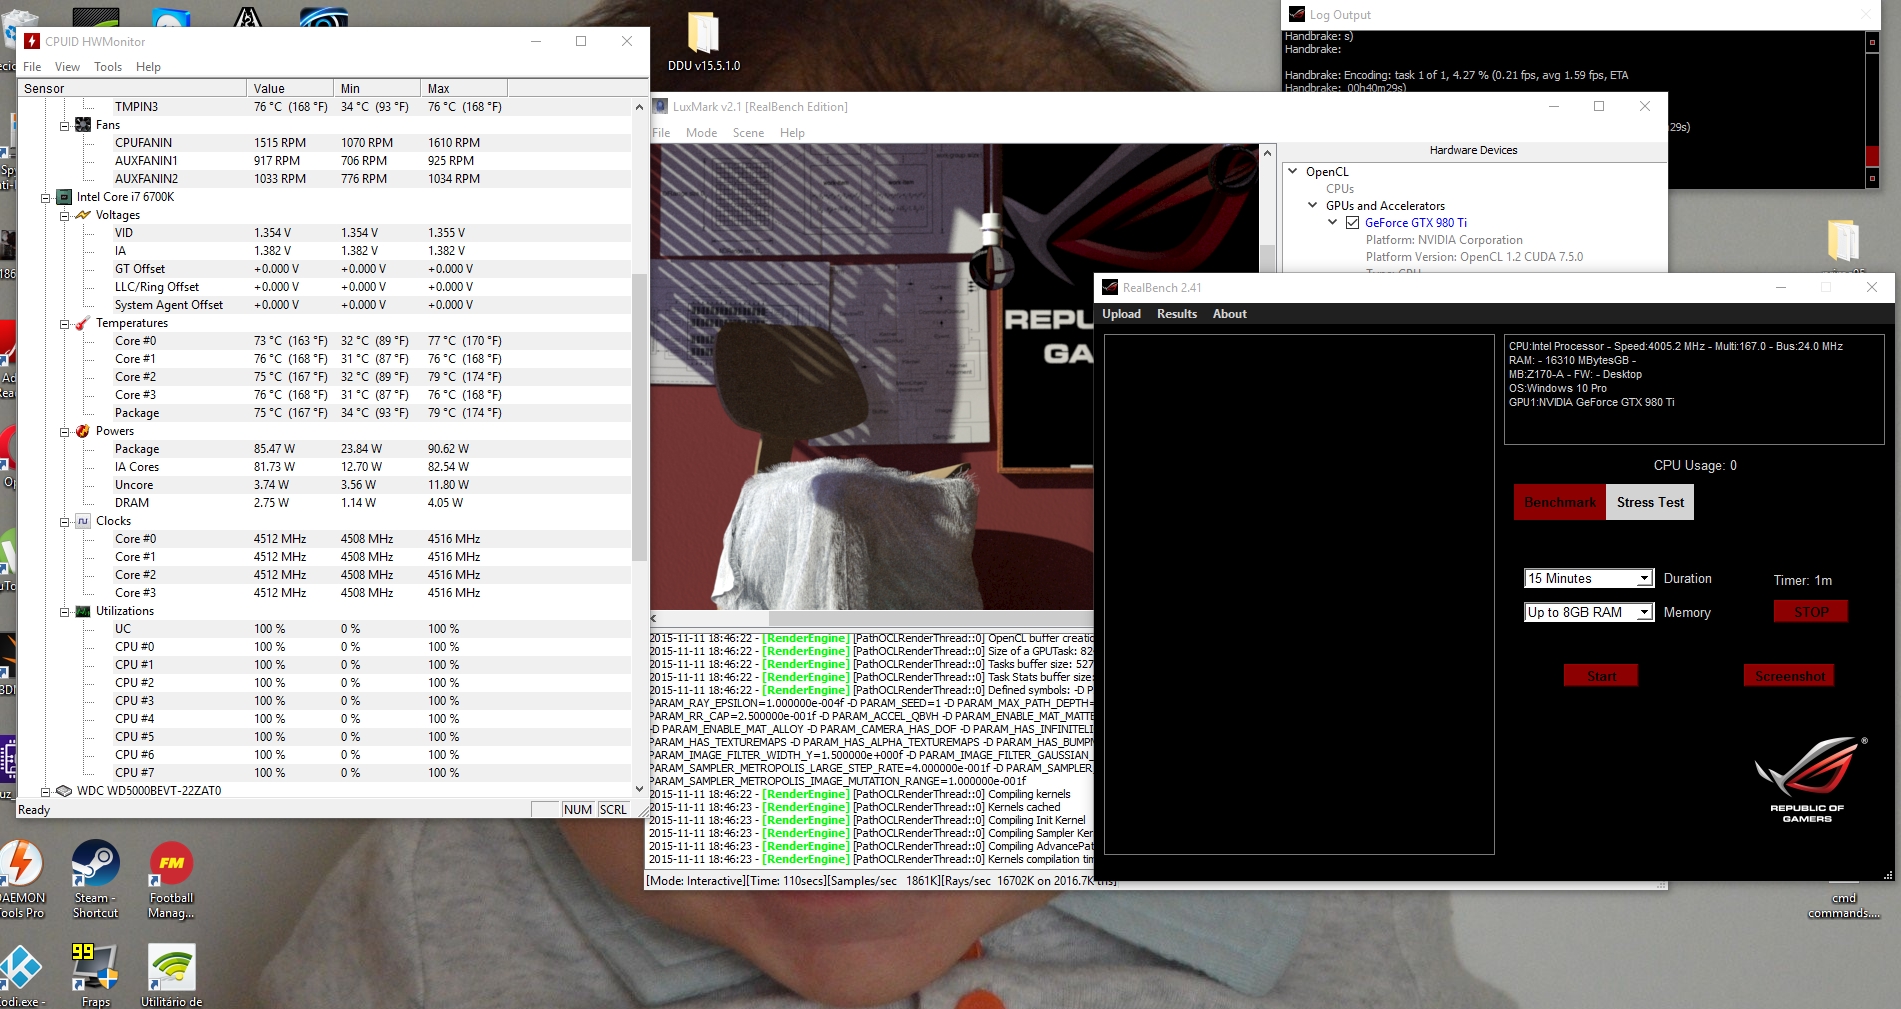Collapse the Clocks tree node
The height and width of the screenshot is (1009, 1901).
(x=64, y=522)
